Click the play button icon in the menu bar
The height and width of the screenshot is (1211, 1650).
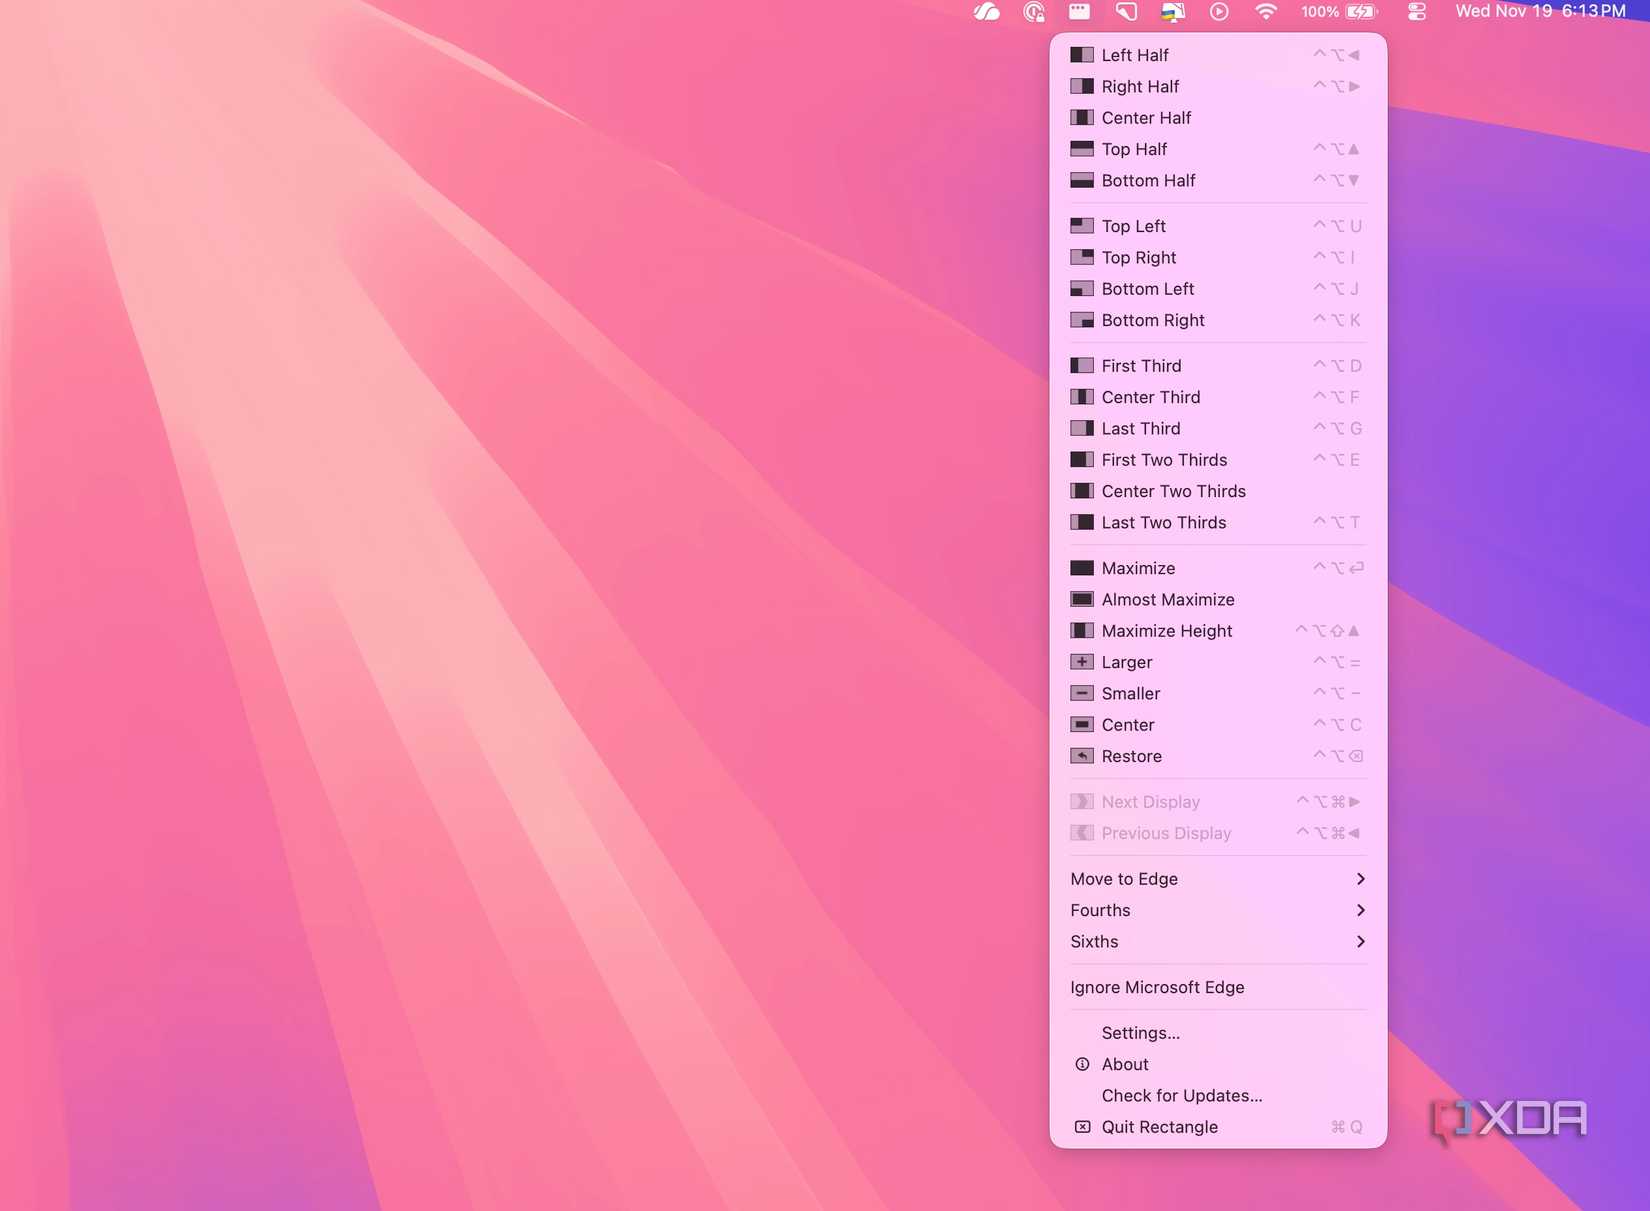tap(1218, 12)
